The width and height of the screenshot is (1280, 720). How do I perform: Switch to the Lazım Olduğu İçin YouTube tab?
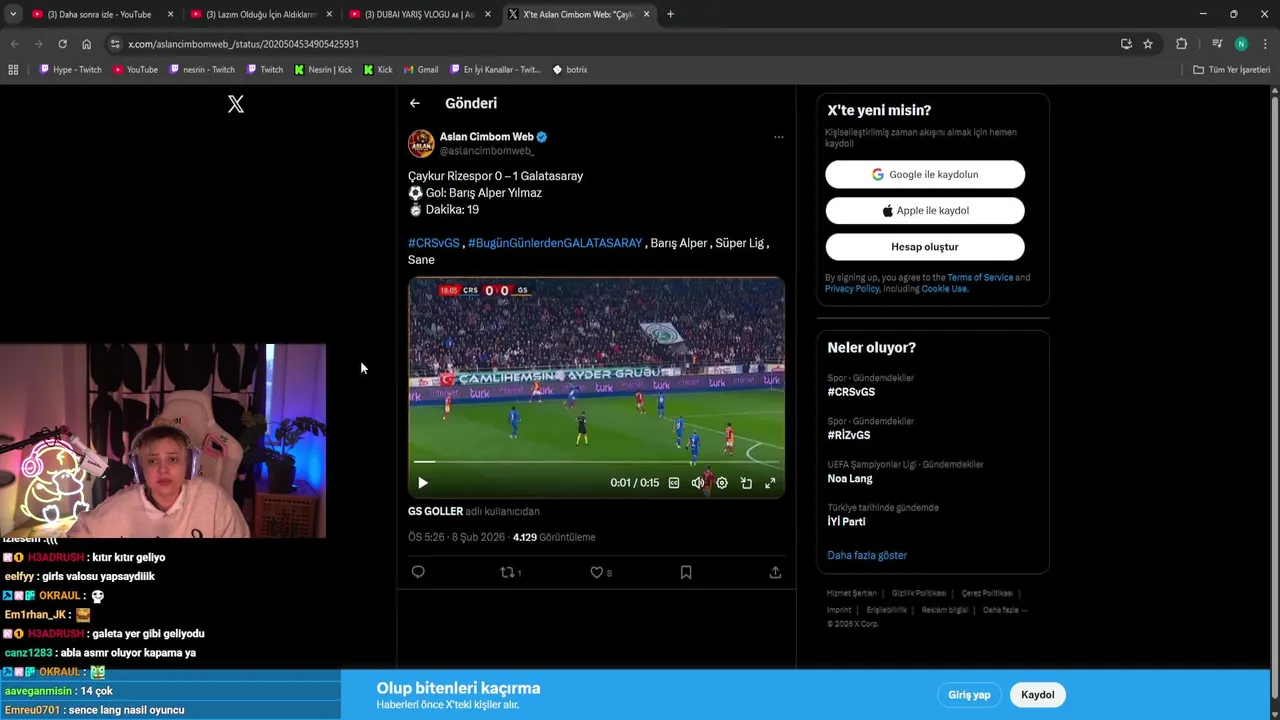[260, 14]
